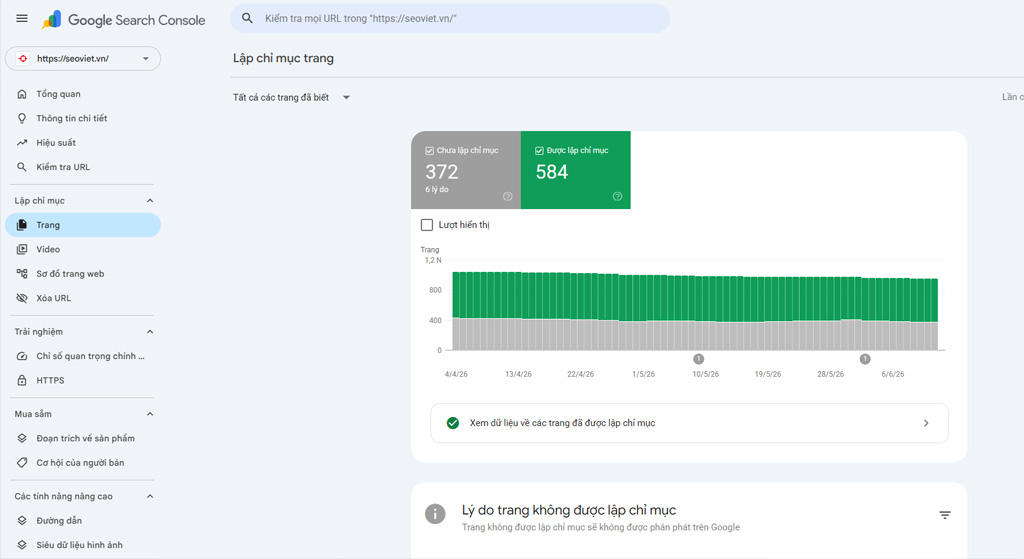Click the lock icon beside HTTPS
1024x559 pixels.
tap(22, 380)
